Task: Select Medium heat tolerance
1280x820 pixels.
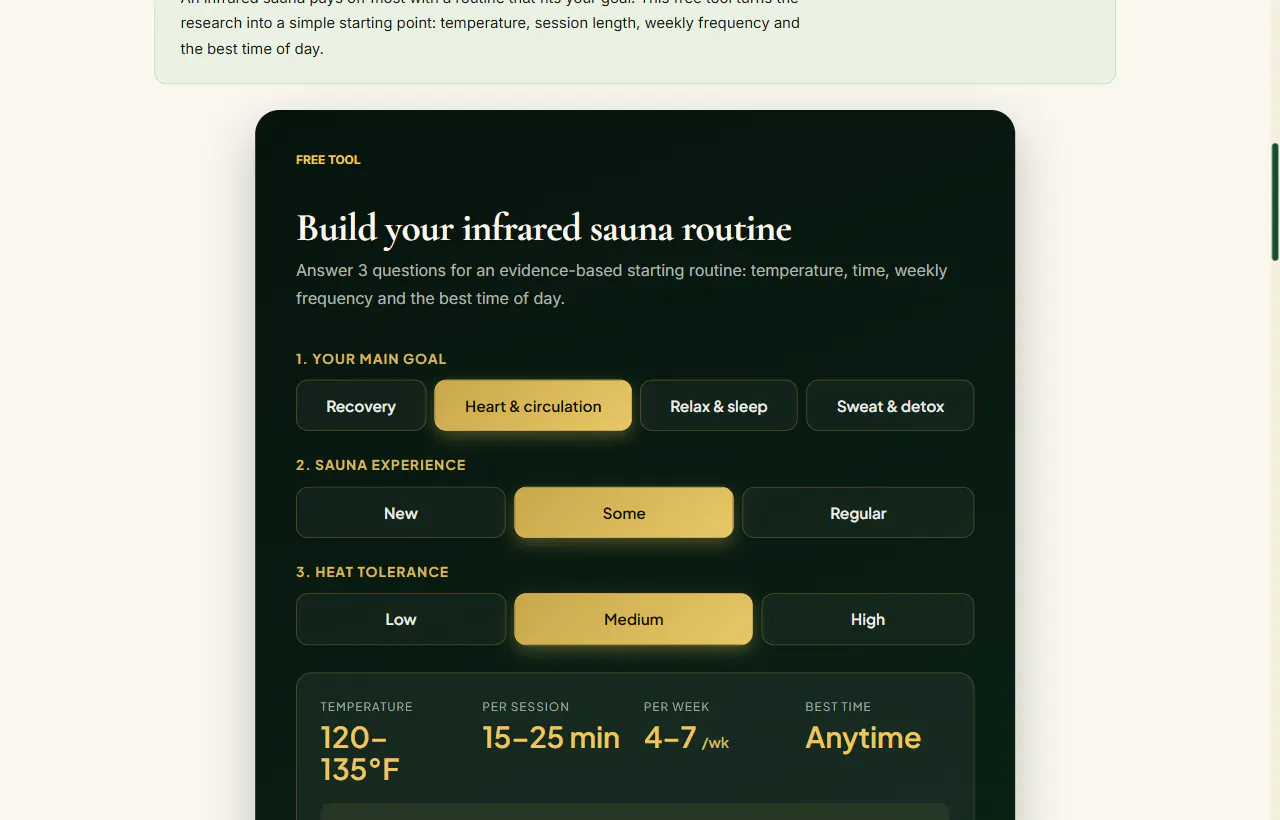Action: [634, 619]
